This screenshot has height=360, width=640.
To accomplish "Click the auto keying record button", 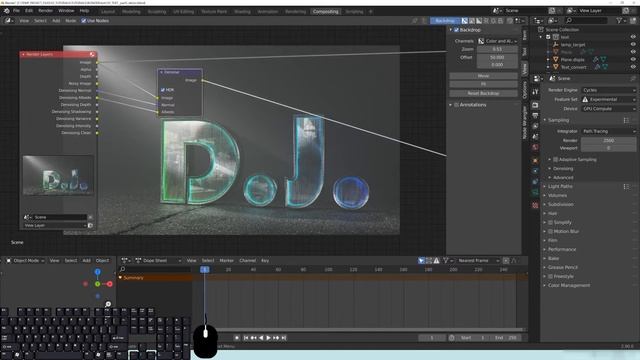I will 237,338.
